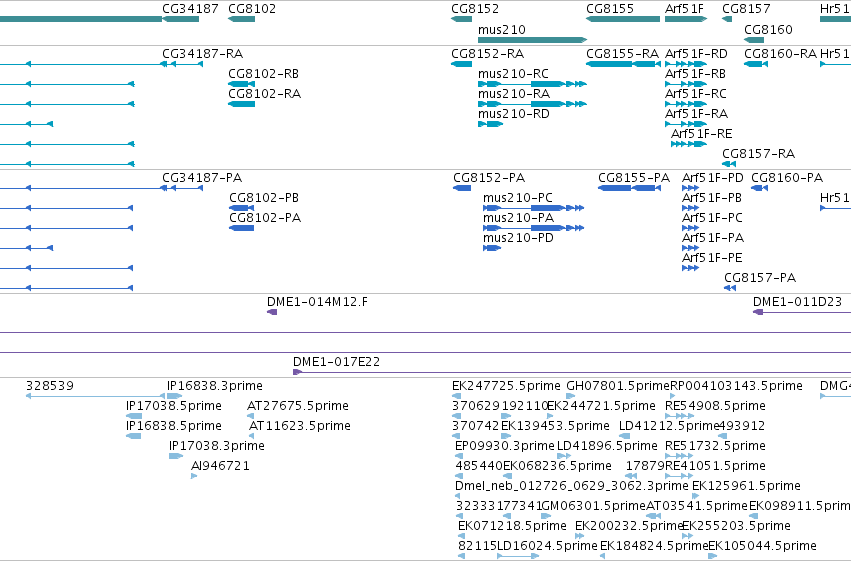Image resolution: width=851 pixels, height=561 pixels.
Task: Click transcript CG34187-RA
Action: [x=202, y=54]
